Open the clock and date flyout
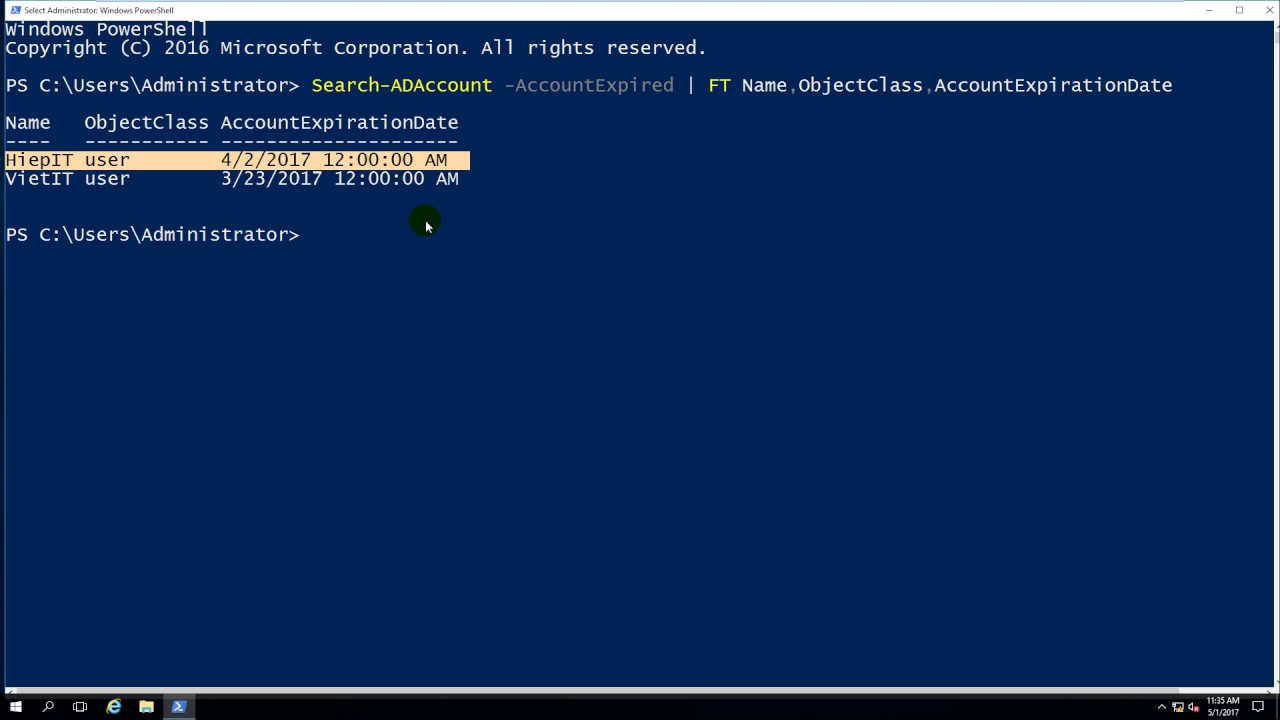 1223,707
